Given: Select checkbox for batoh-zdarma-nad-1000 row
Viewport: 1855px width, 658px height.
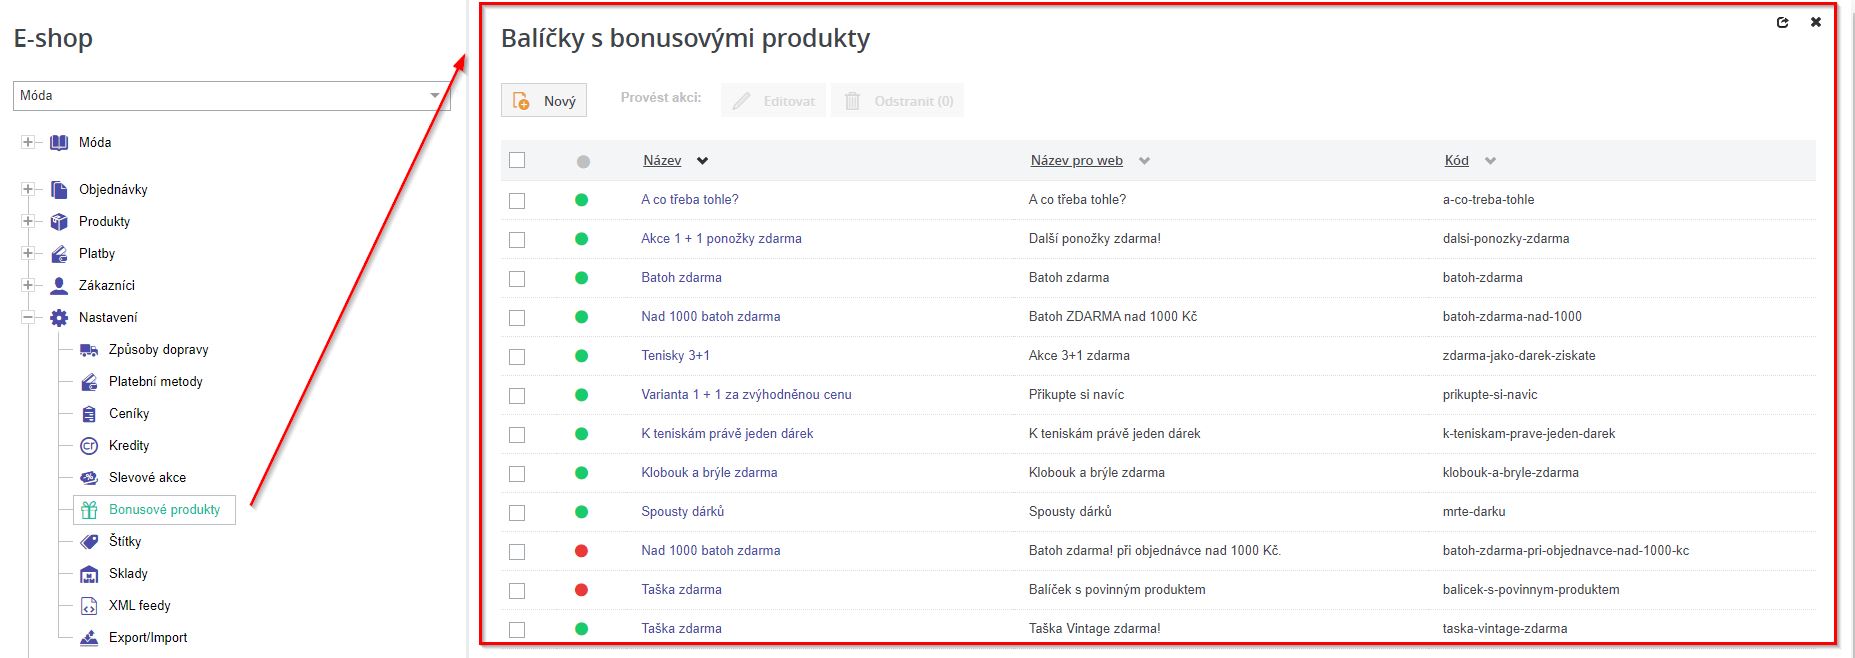Looking at the screenshot, I should click(x=517, y=317).
